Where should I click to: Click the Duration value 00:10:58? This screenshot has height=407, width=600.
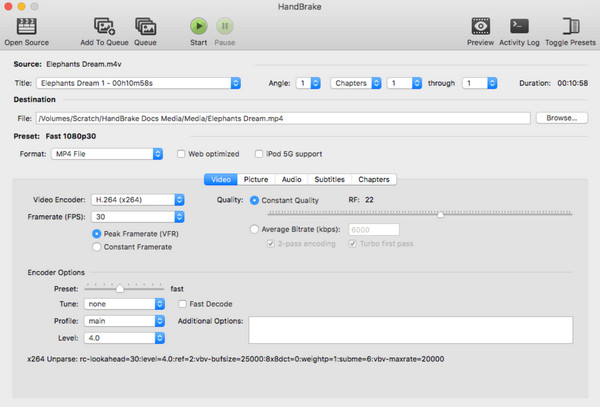tap(572, 83)
